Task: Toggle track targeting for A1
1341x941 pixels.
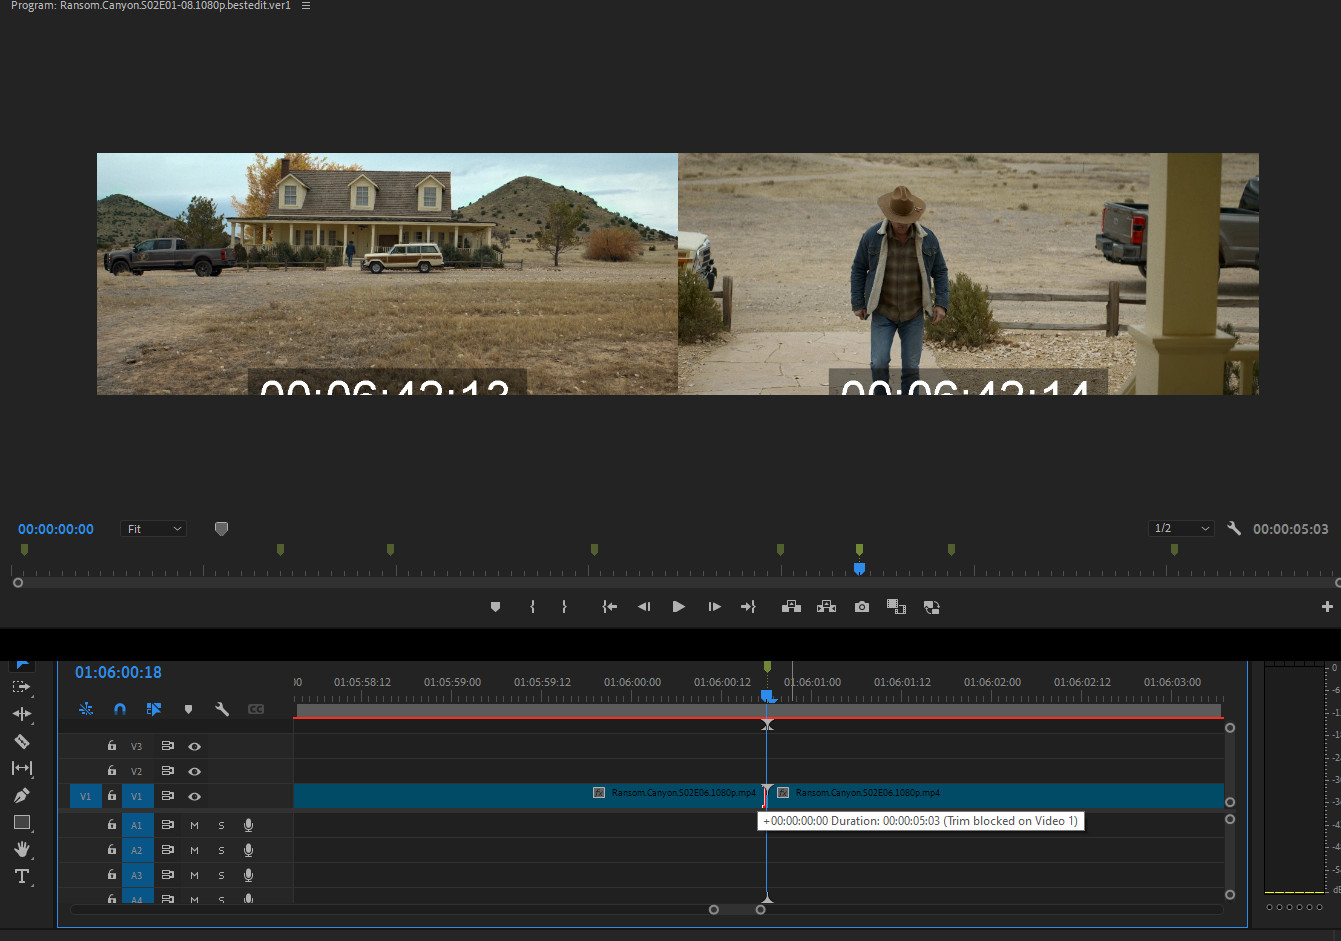Action: [137, 825]
